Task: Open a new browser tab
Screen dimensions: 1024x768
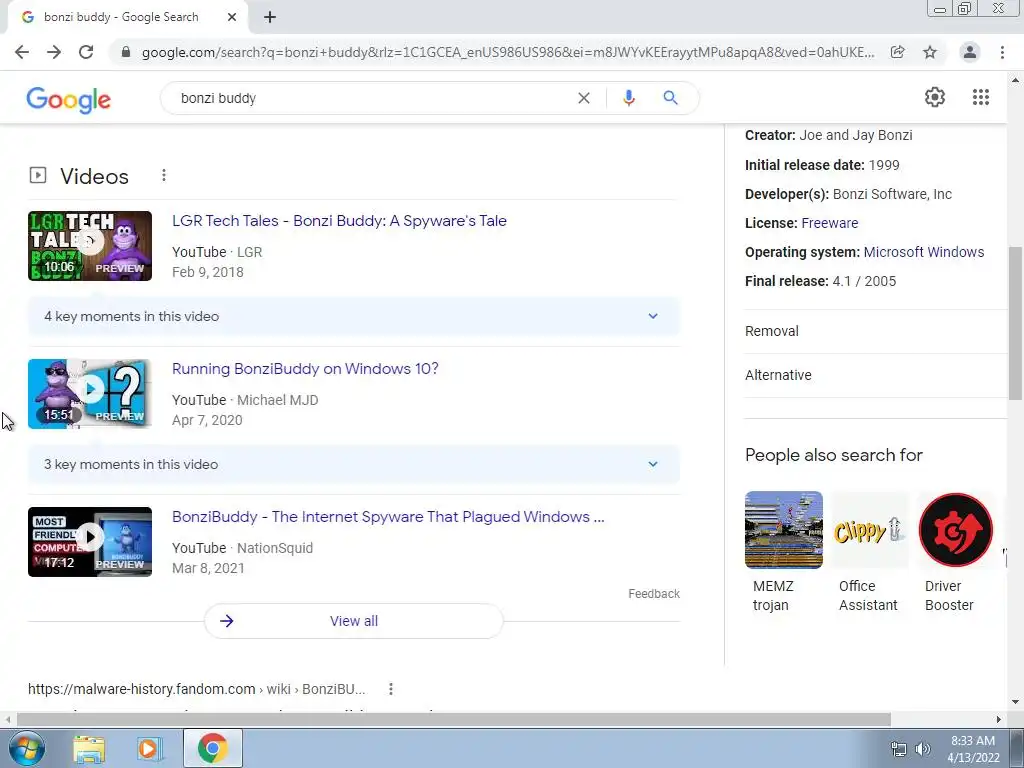Action: pyautogui.click(x=270, y=17)
